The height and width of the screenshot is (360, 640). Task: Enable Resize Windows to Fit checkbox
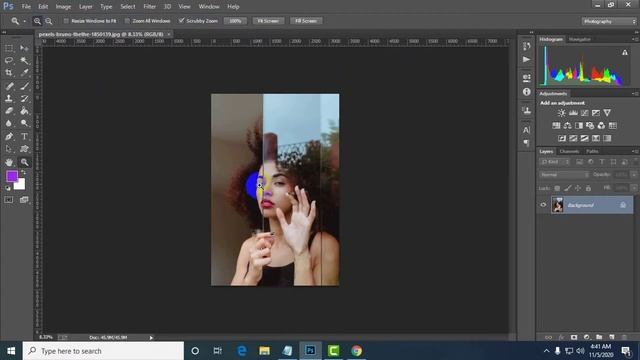[x=66, y=21]
